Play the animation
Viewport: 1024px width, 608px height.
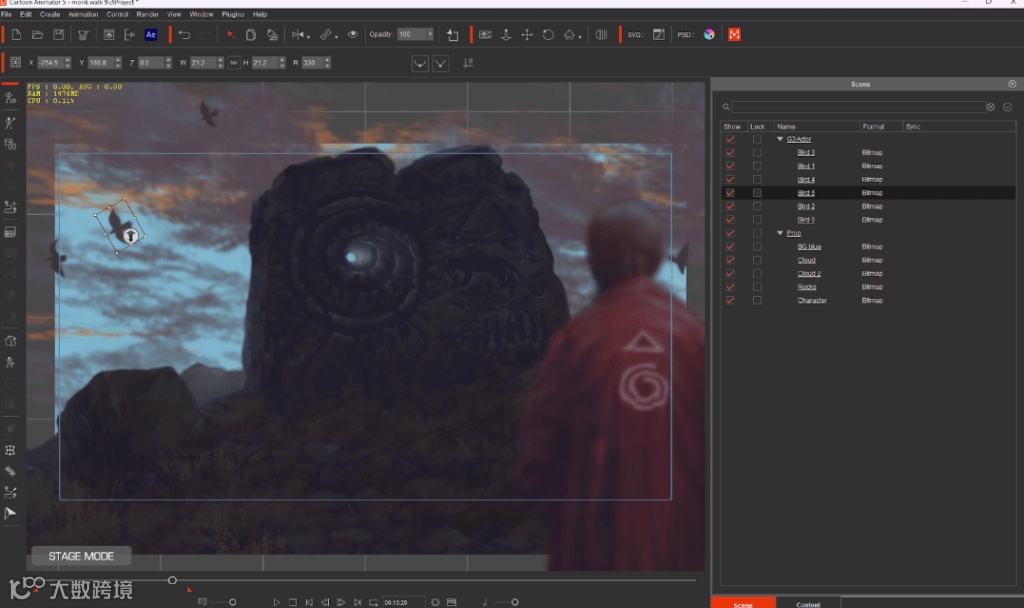pyautogui.click(x=276, y=602)
